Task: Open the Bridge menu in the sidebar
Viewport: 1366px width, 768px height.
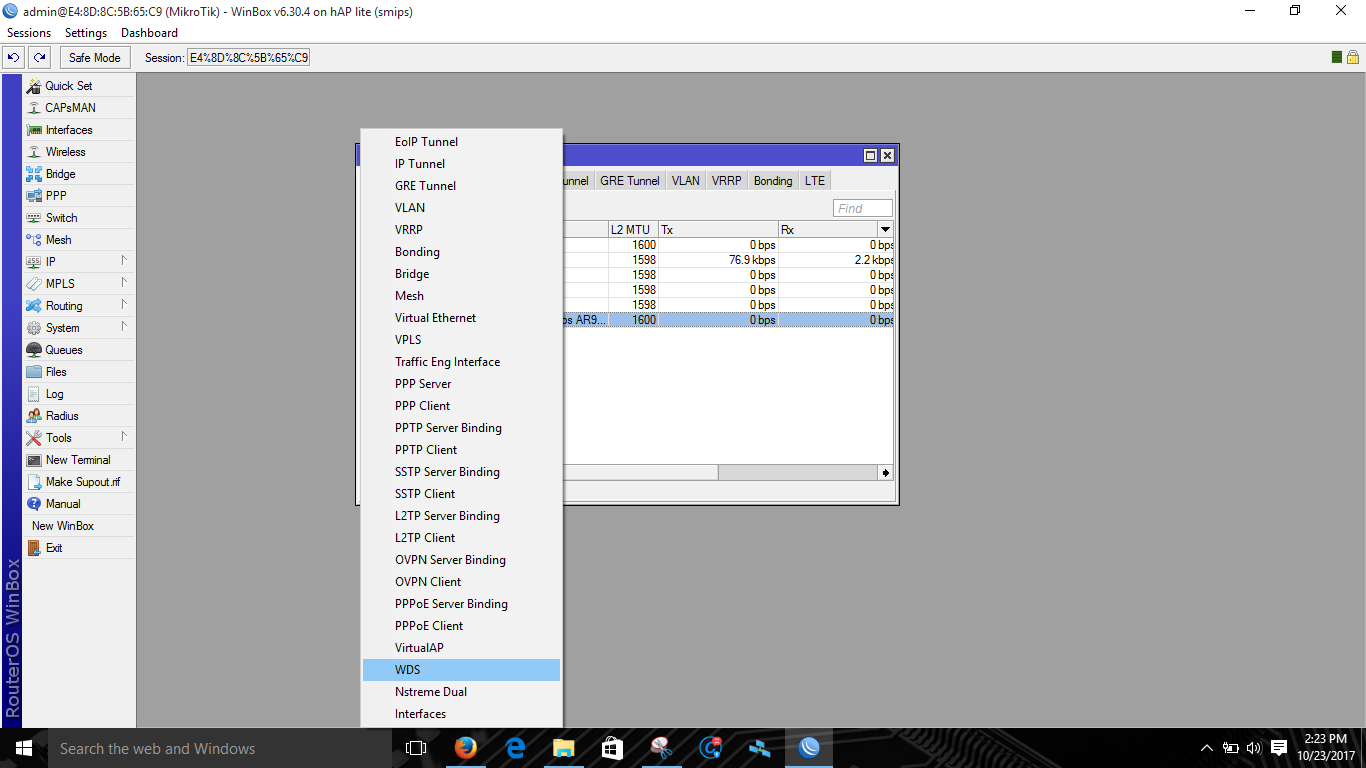Action: click(x=60, y=173)
